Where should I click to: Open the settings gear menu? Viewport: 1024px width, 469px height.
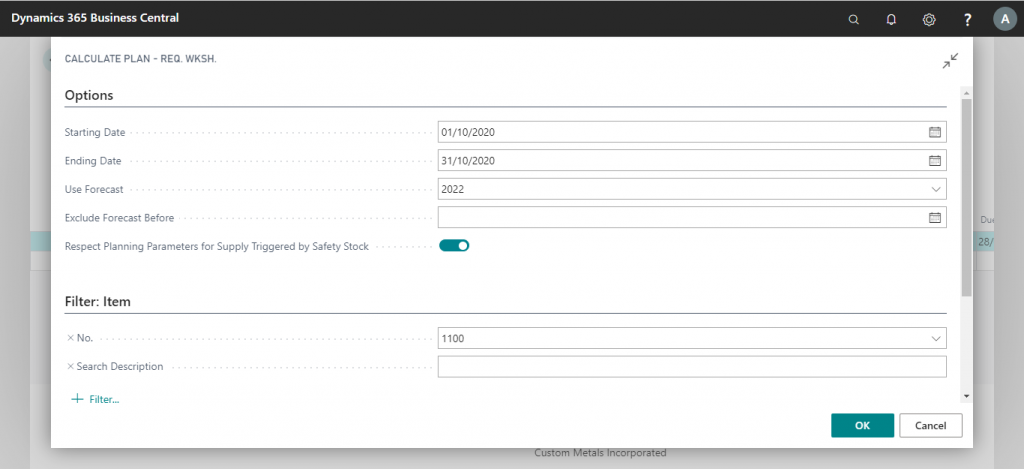[x=929, y=19]
